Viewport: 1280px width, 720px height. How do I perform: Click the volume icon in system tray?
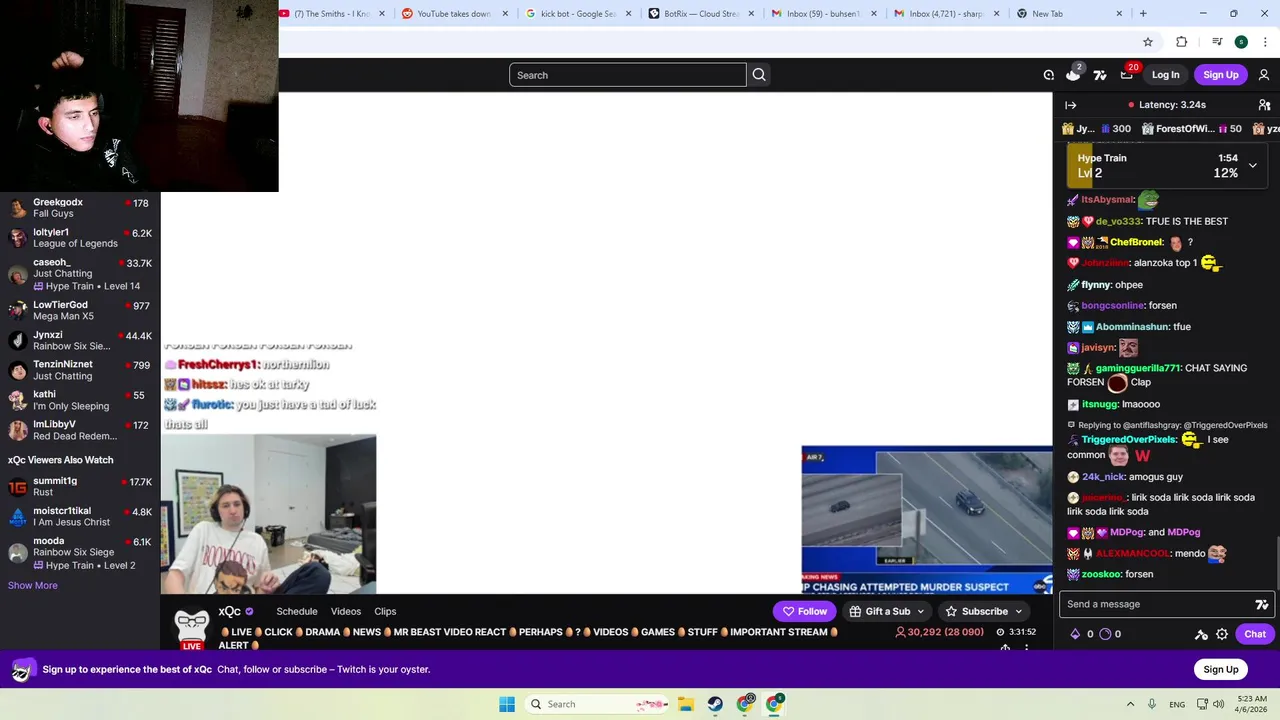[x=1218, y=704]
